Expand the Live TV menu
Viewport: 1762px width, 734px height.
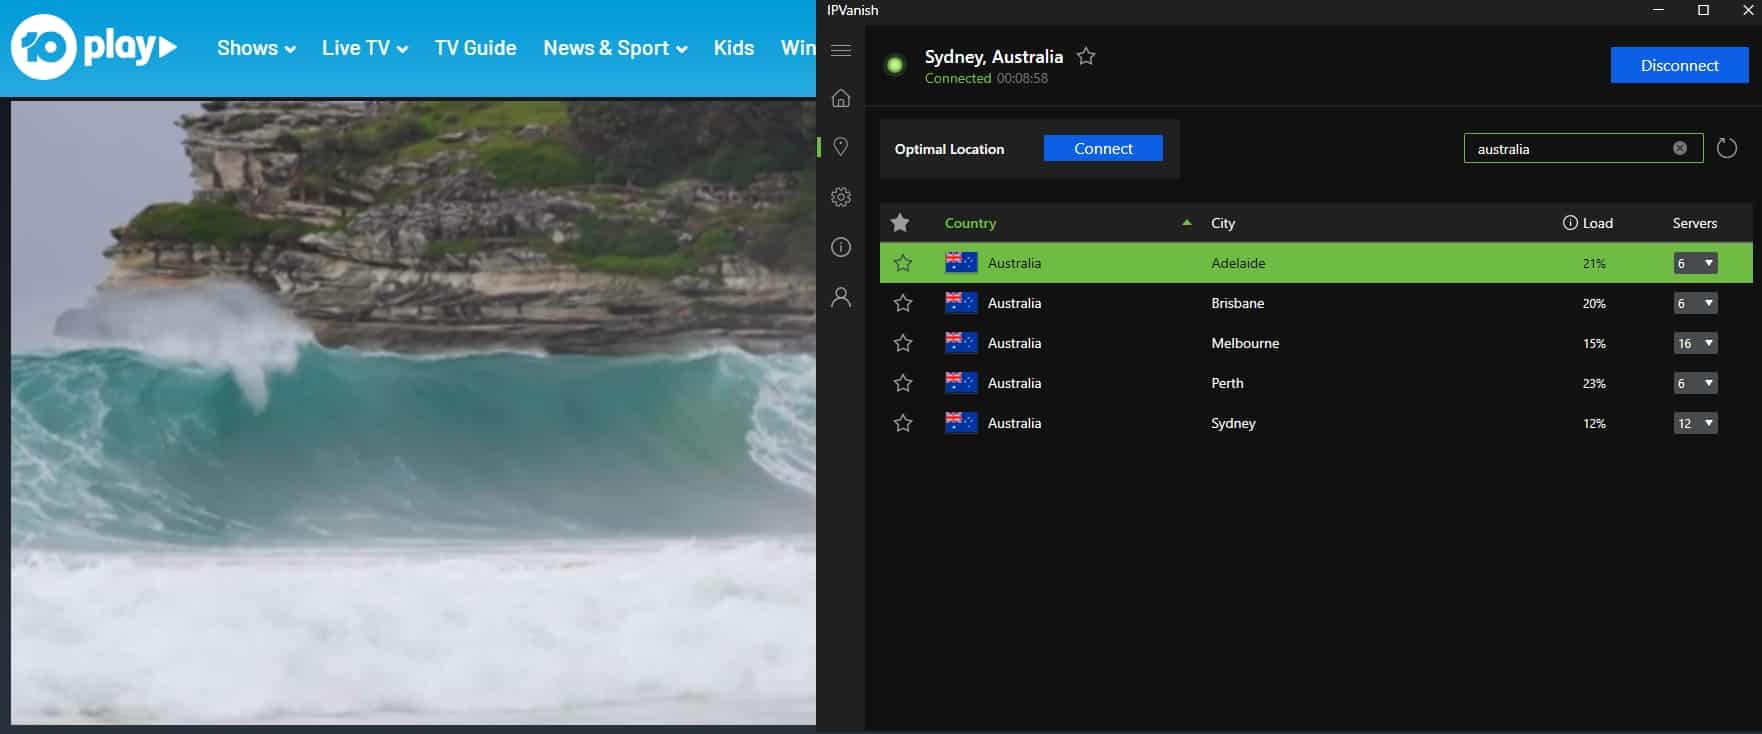[x=365, y=48]
